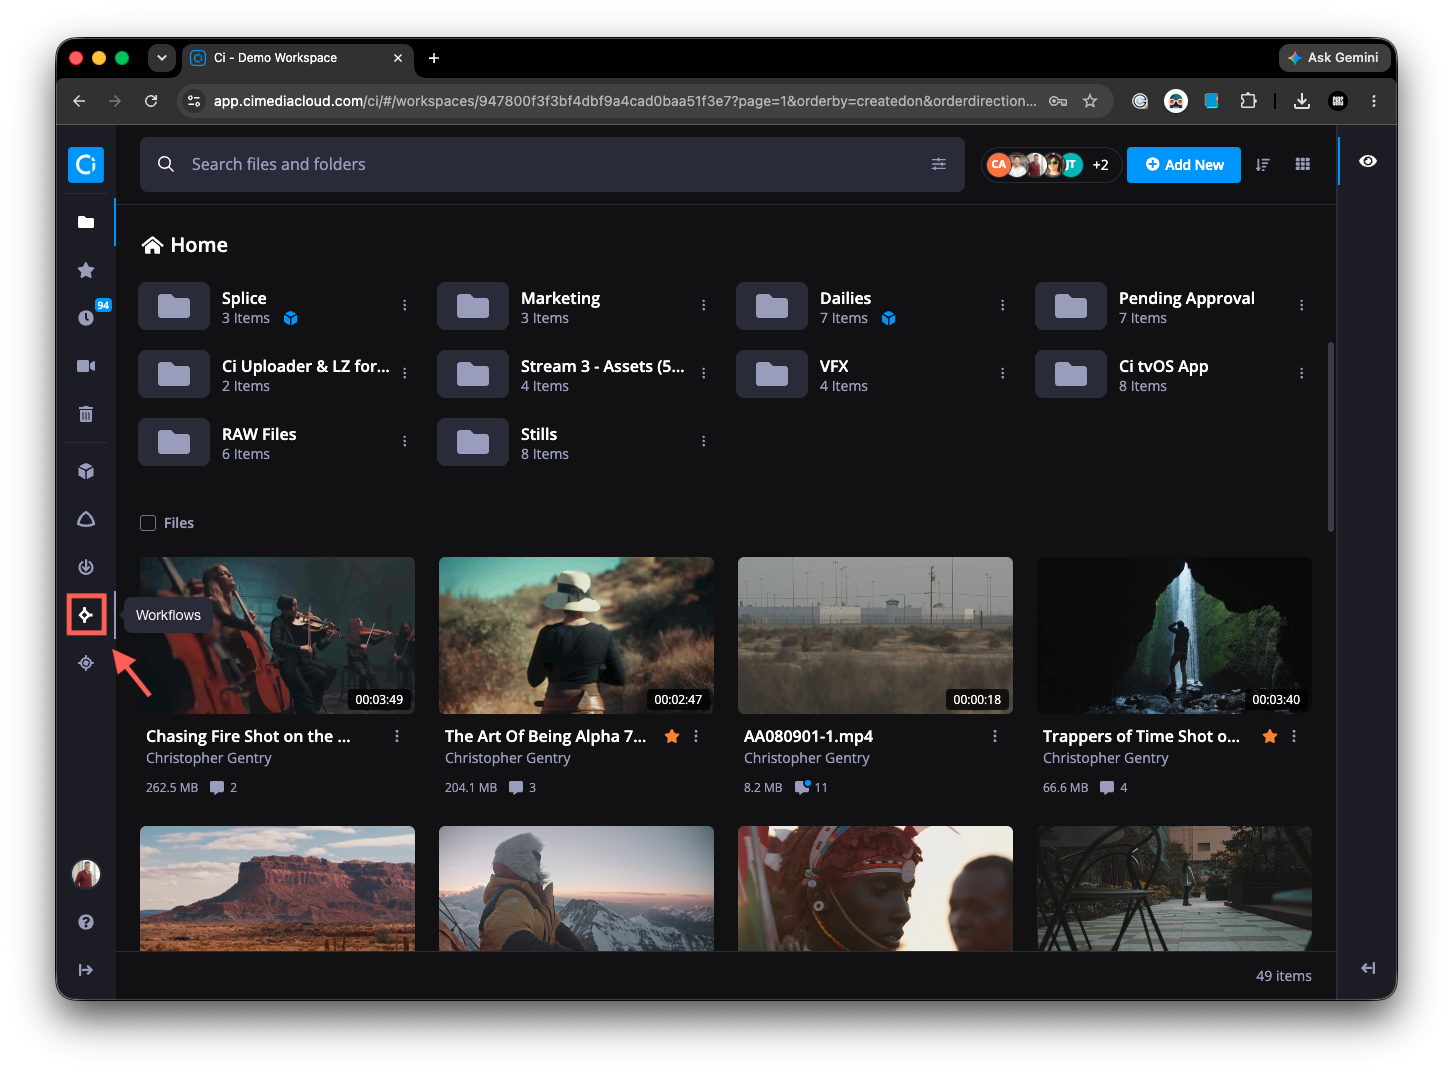Open the sort order dropdown icon

click(1262, 165)
